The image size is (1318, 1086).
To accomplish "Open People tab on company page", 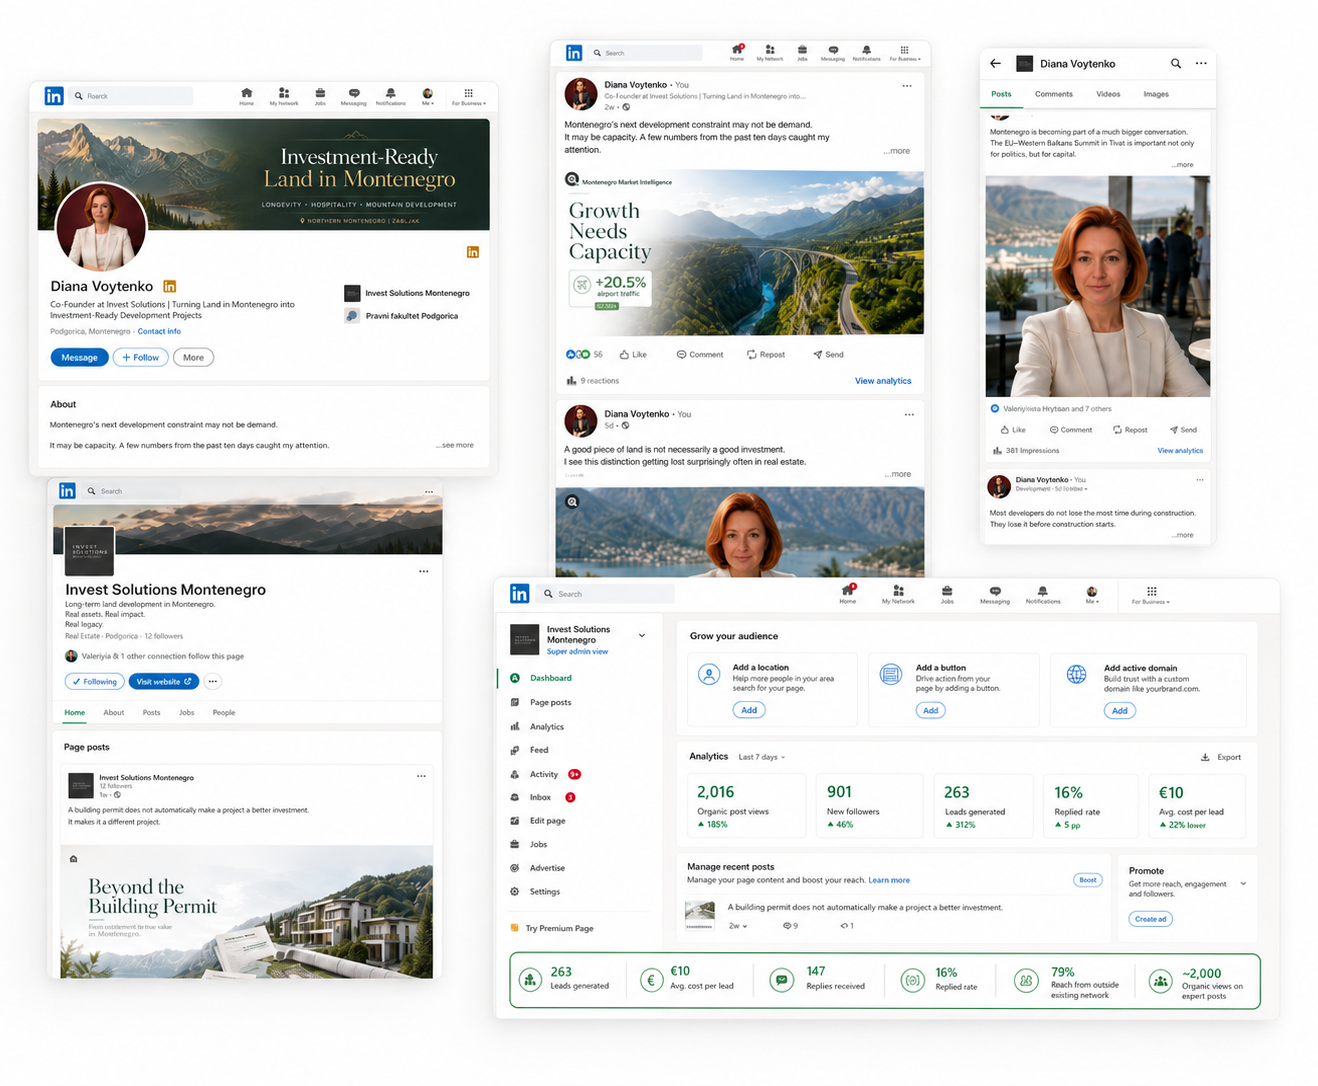I will pos(224,713).
